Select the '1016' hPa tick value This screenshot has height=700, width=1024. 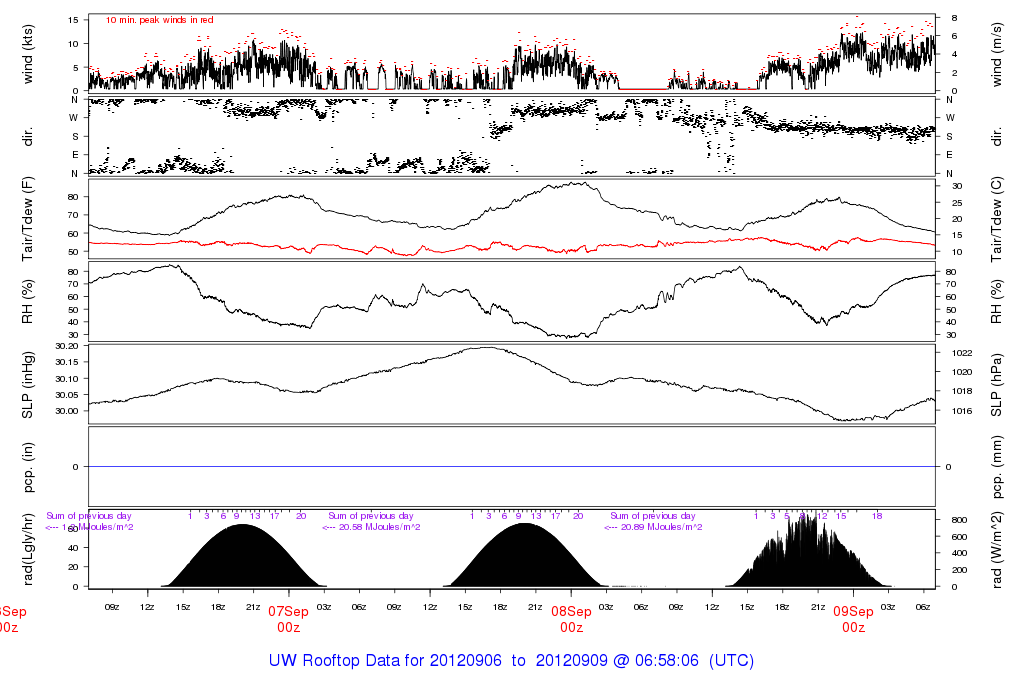click(x=963, y=411)
